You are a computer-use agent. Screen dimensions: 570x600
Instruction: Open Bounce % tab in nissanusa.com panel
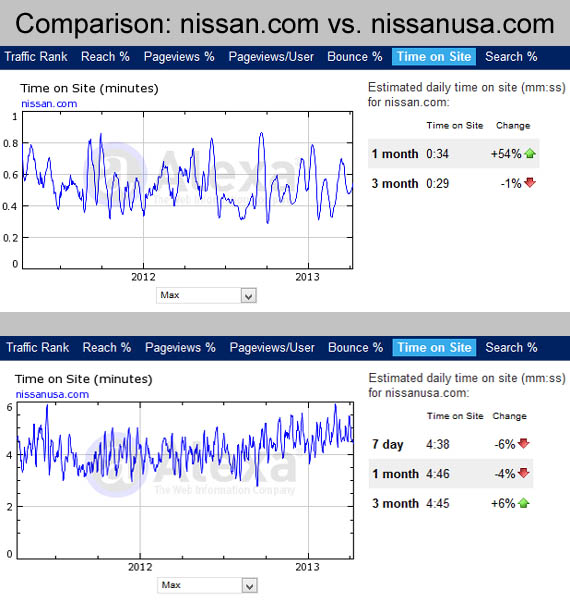(x=355, y=347)
